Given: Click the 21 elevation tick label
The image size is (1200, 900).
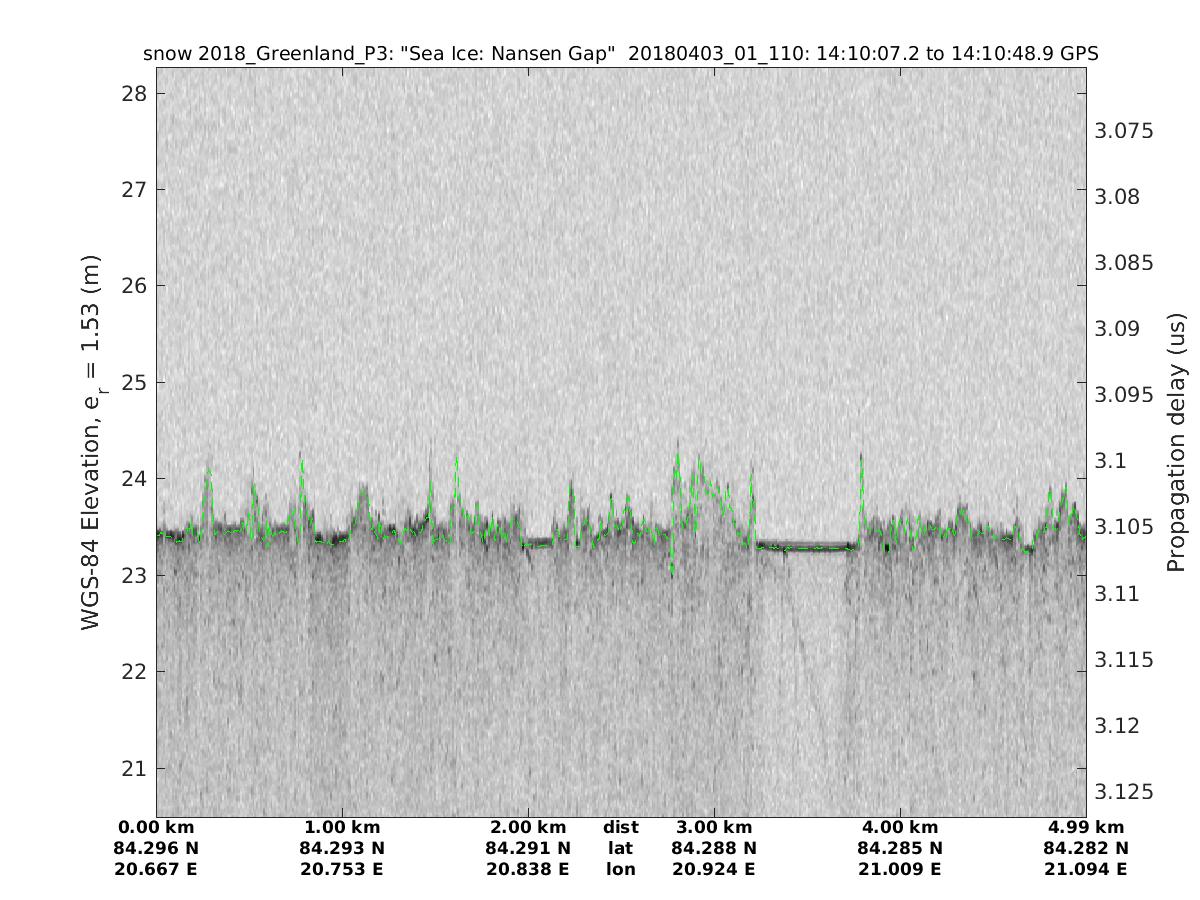Looking at the screenshot, I should click(x=133, y=768).
